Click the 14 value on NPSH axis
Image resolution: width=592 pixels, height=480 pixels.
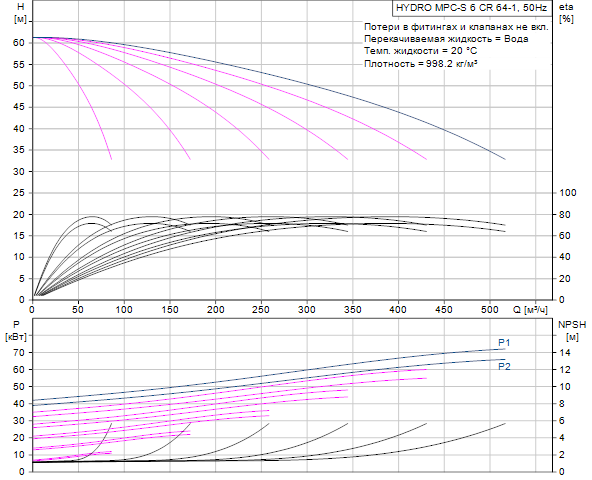coord(565,352)
